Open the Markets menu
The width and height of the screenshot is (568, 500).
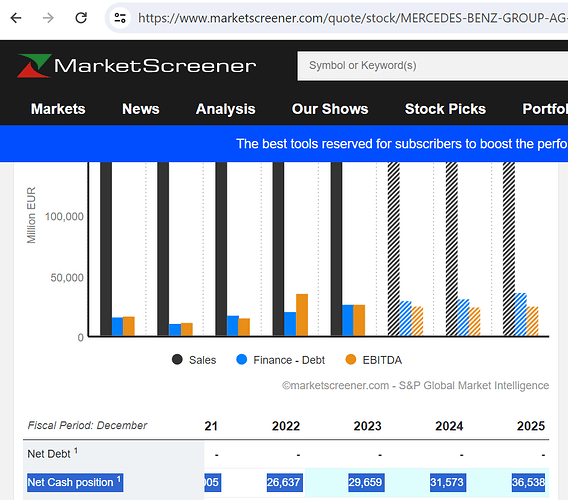point(58,109)
